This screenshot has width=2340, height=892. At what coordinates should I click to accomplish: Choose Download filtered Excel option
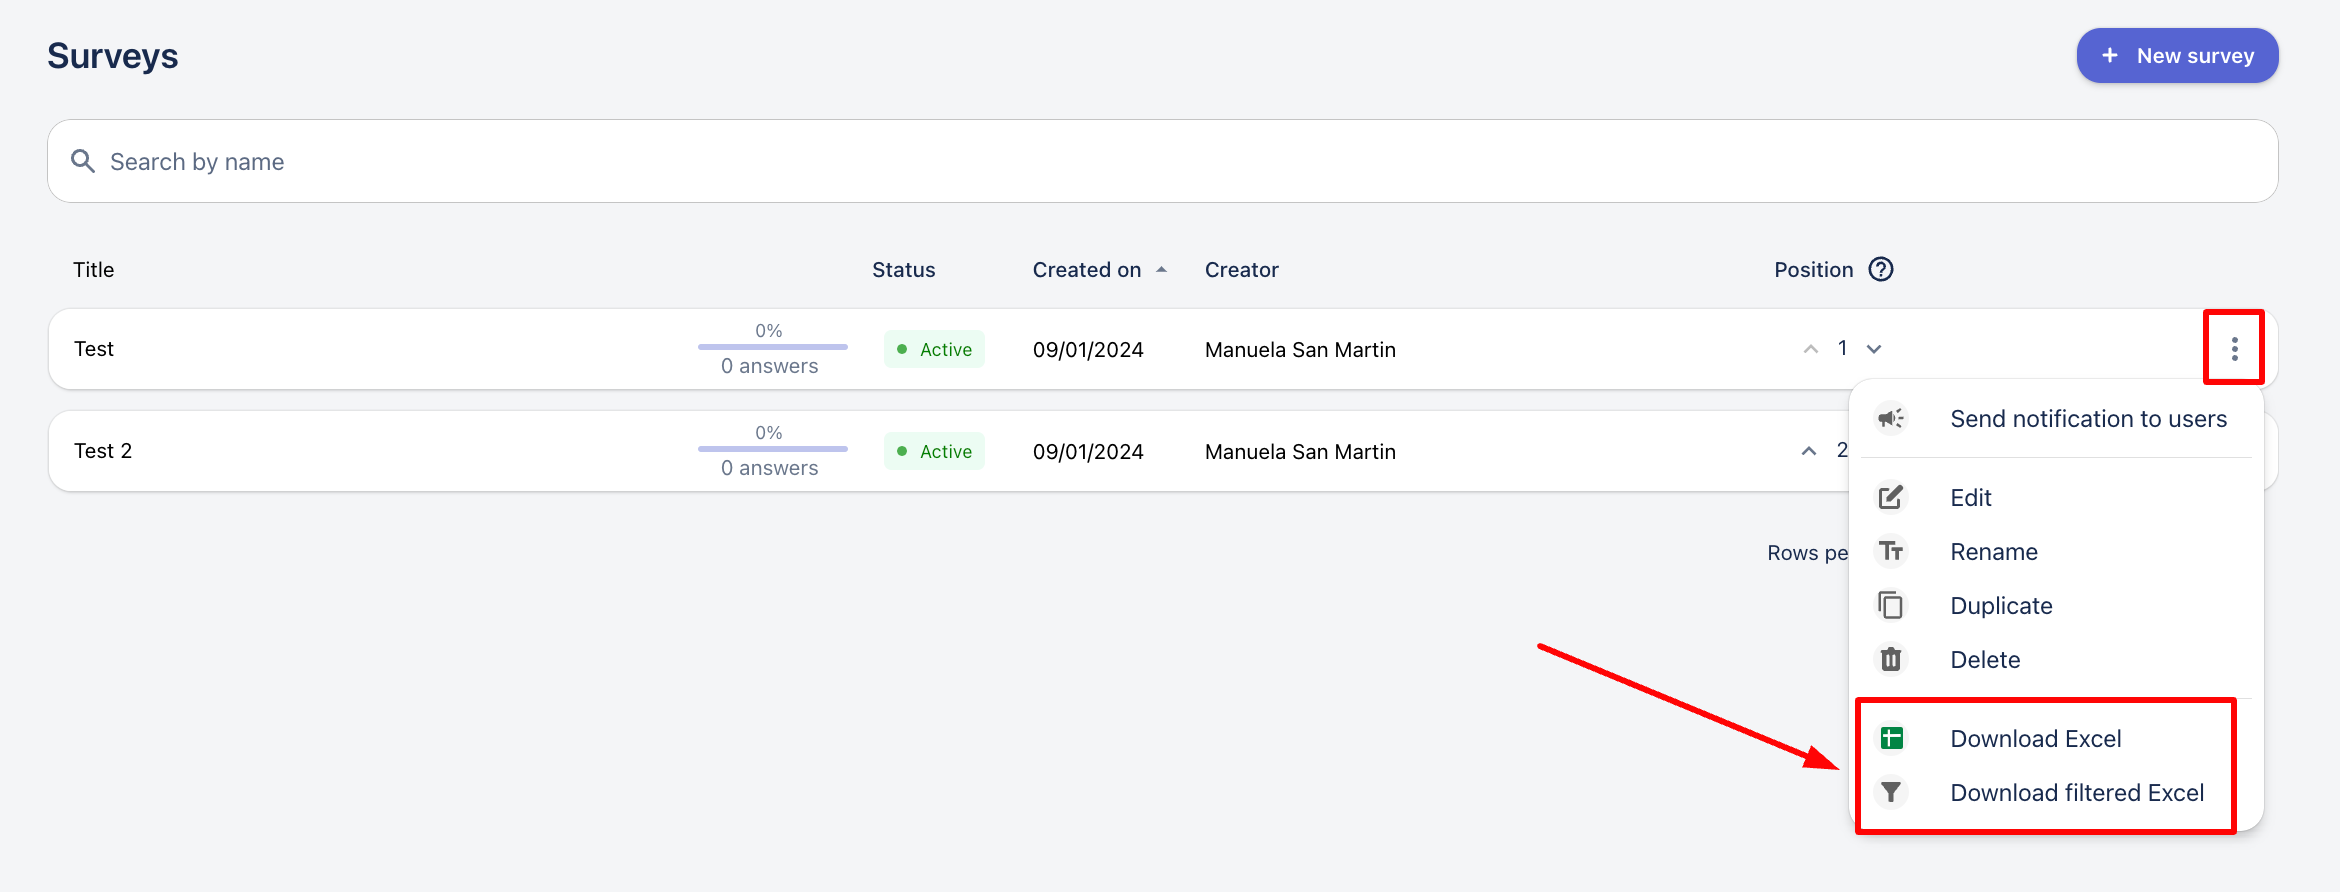(x=2076, y=793)
